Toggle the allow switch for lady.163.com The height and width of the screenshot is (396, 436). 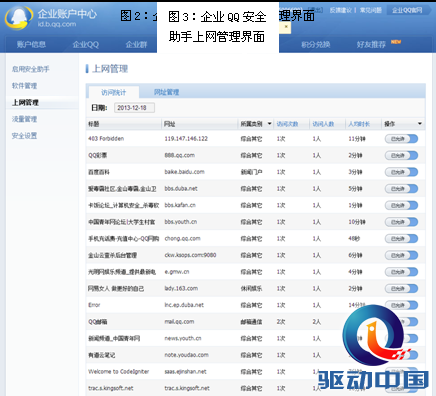pos(401,289)
